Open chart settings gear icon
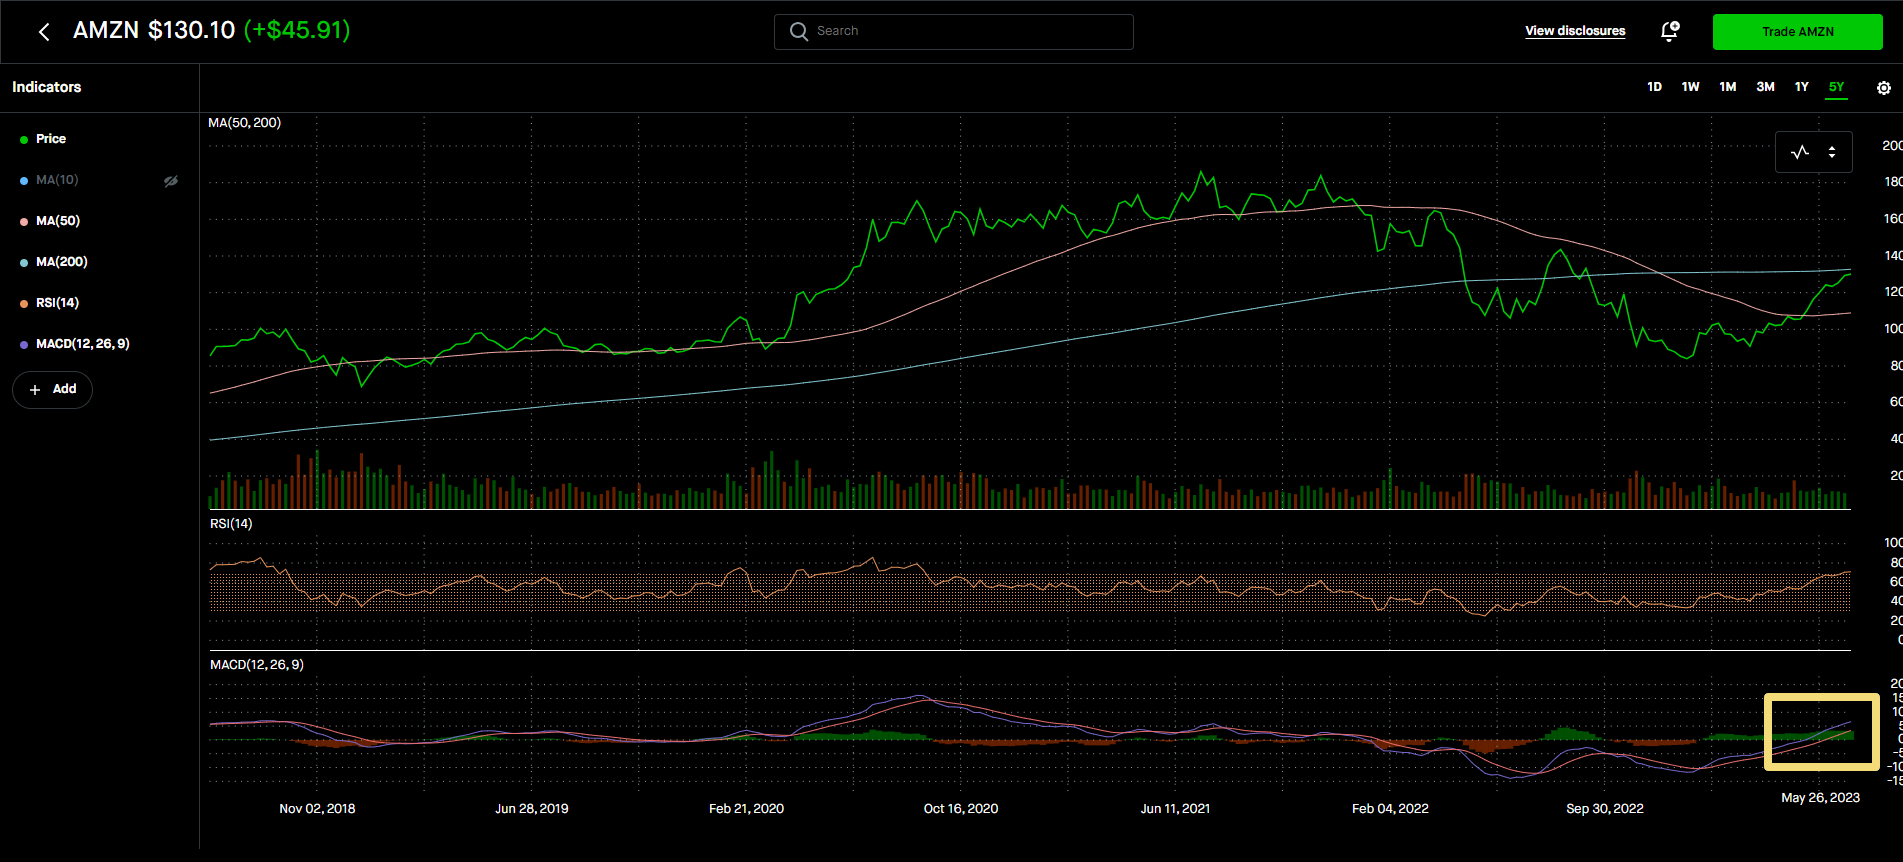 (1883, 88)
